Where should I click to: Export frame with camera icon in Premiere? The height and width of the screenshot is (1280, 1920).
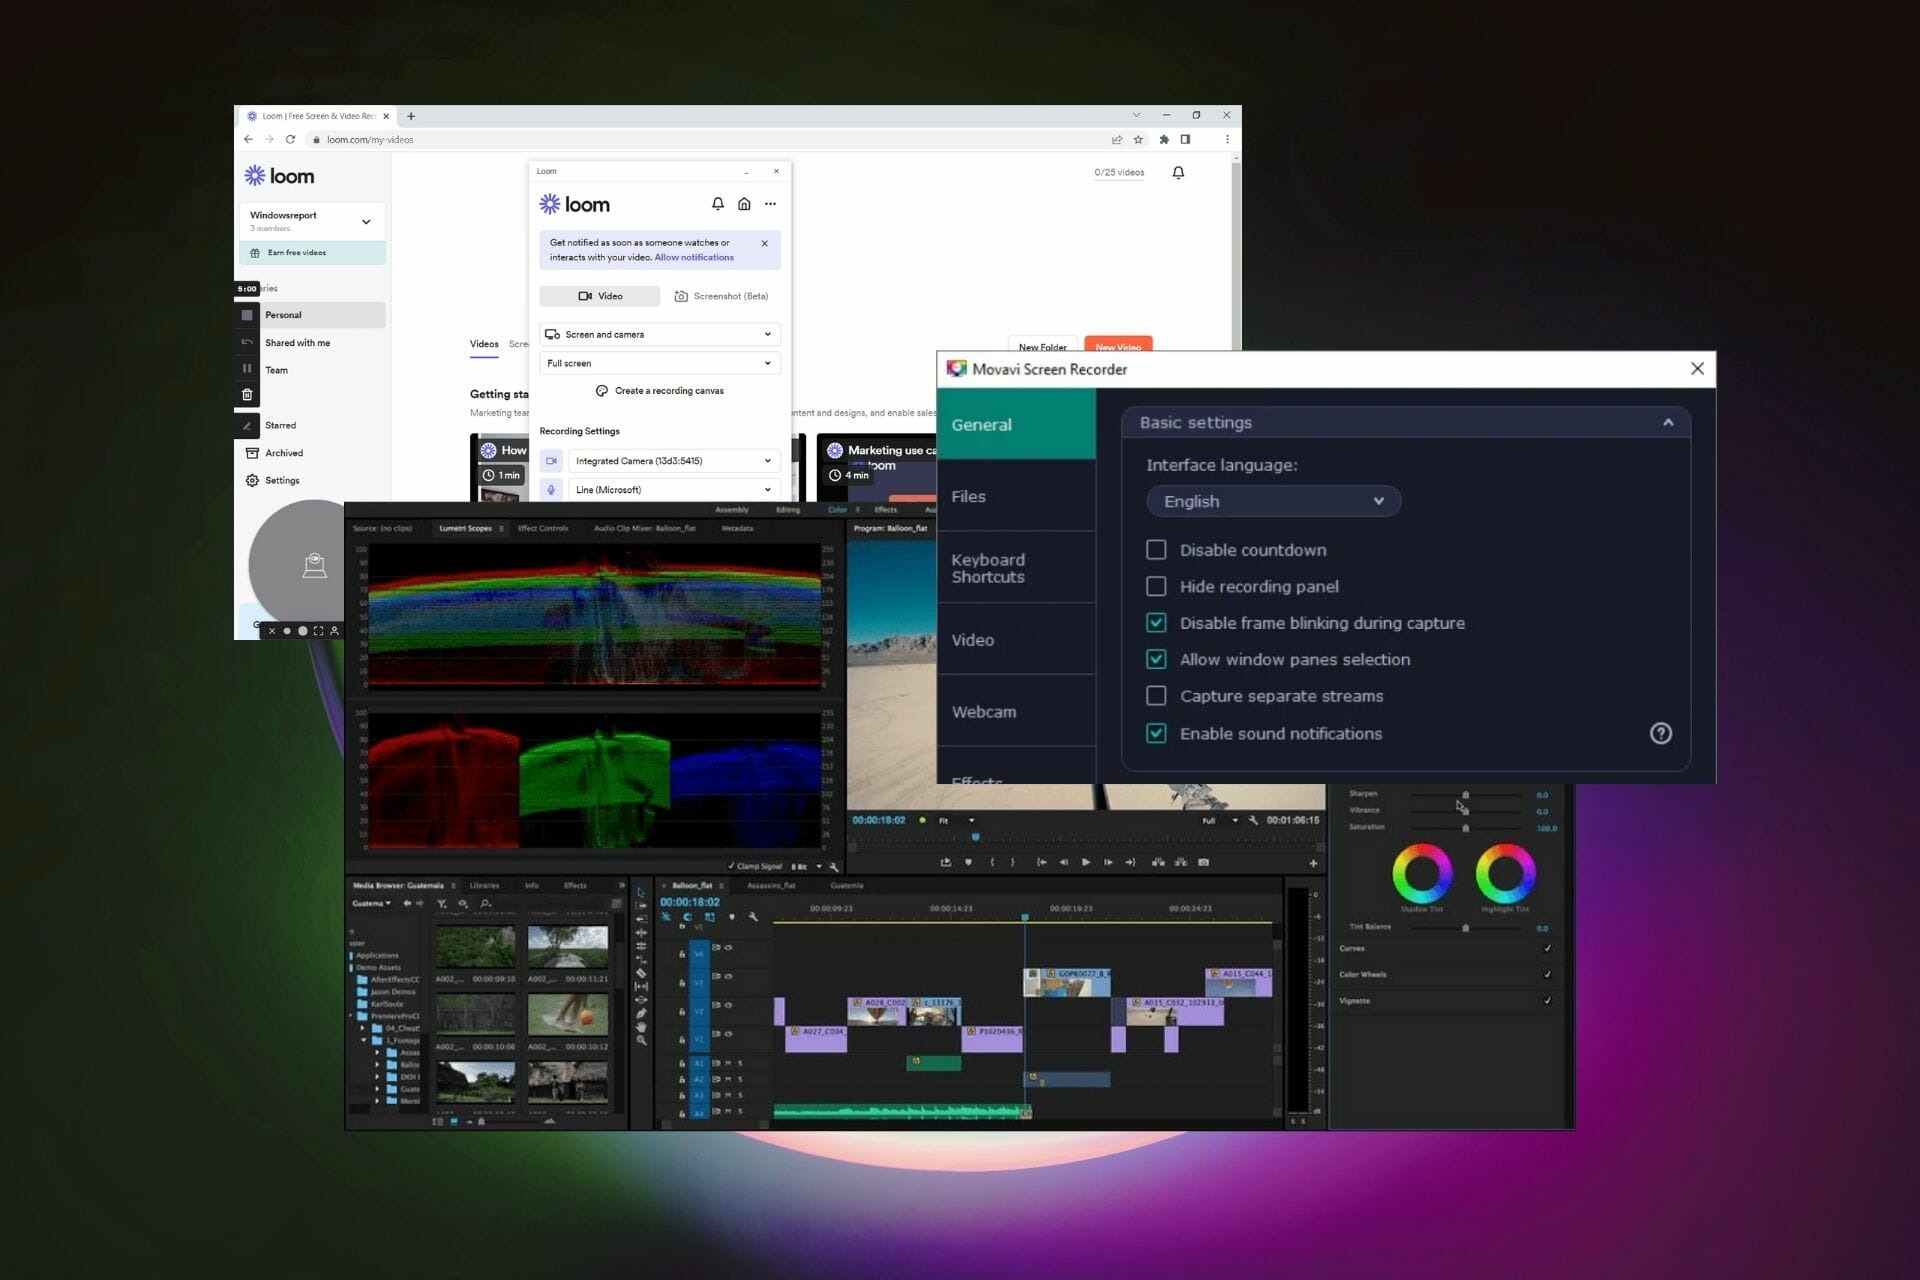coord(1203,862)
